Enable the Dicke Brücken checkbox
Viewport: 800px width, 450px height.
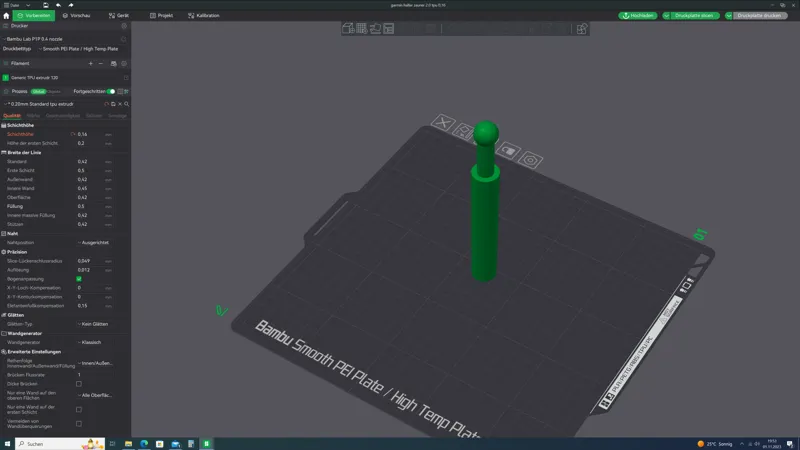pos(79,384)
